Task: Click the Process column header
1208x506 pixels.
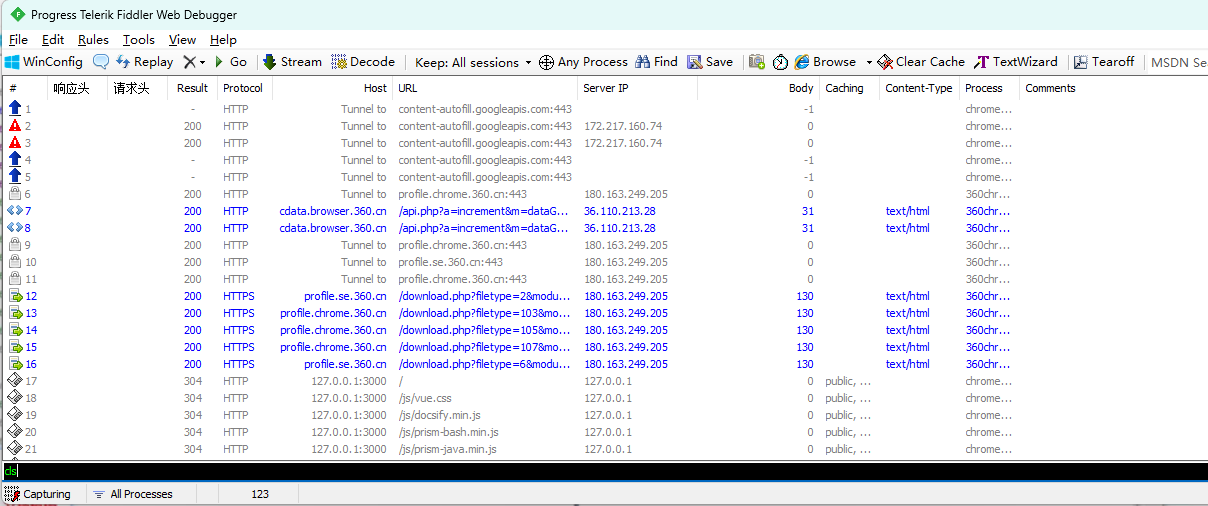Action: click(989, 88)
